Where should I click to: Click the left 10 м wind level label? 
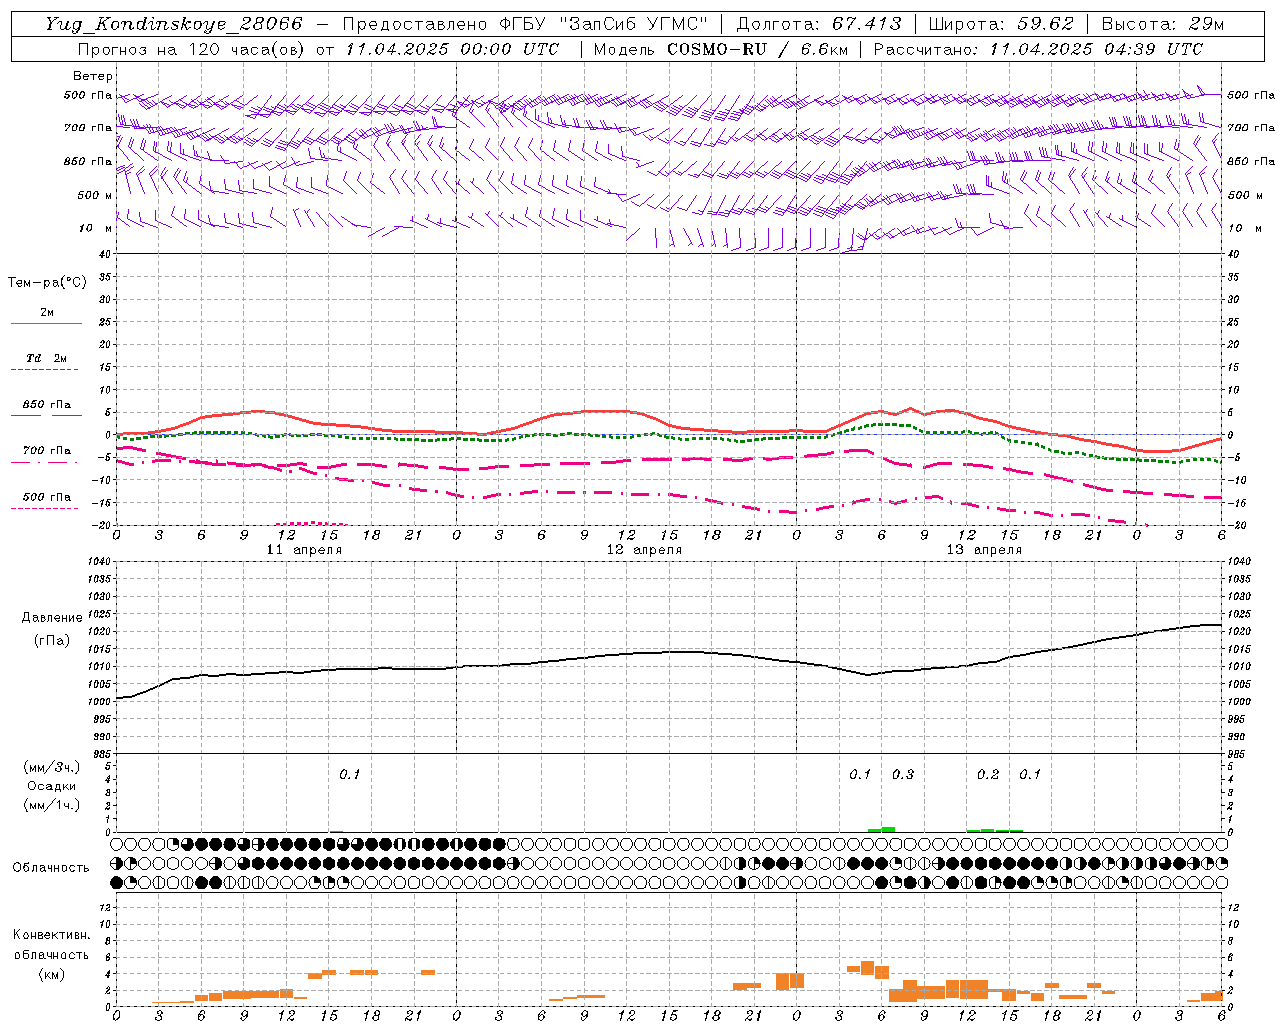95,228
